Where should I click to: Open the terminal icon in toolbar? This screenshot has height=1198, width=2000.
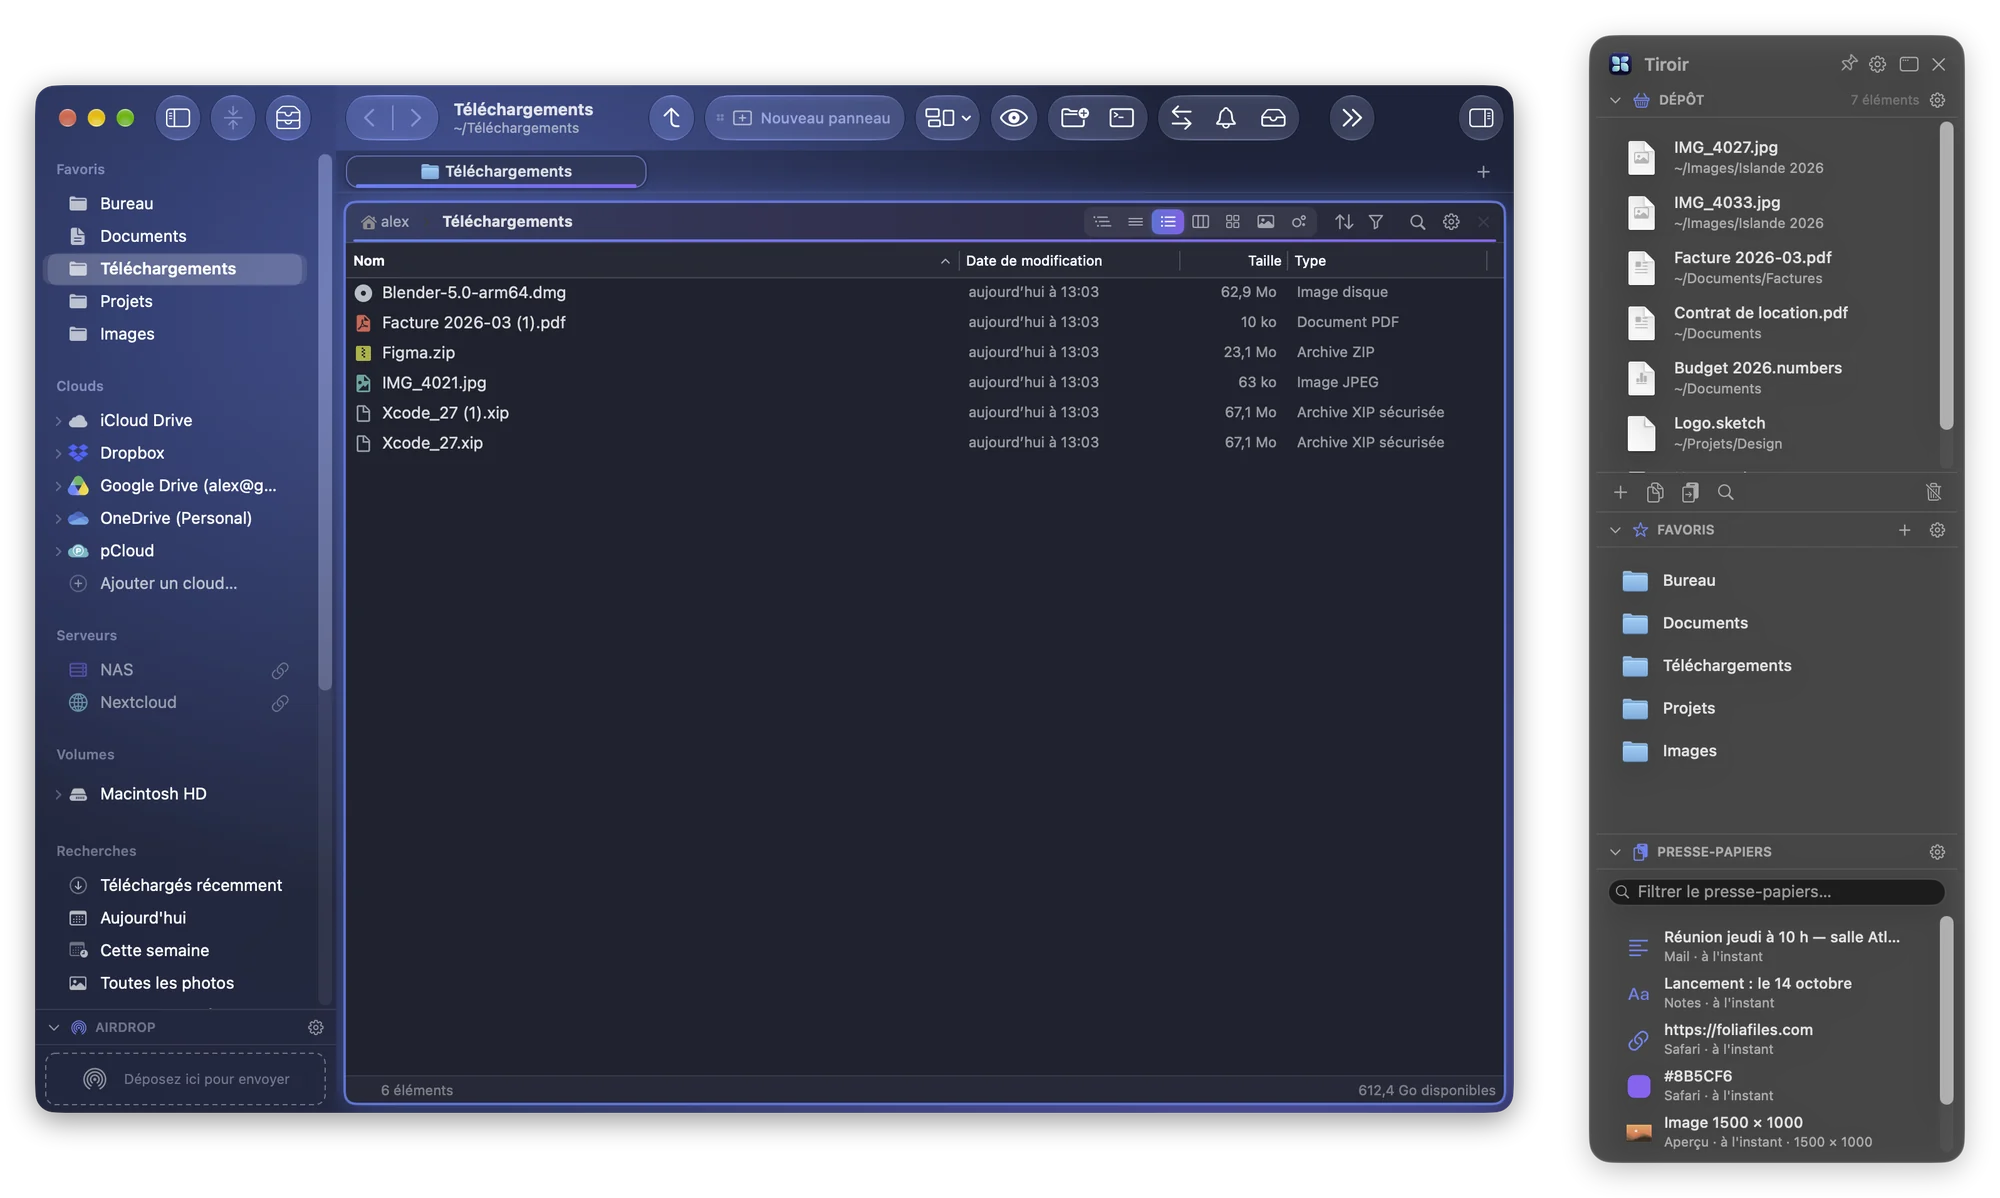pyautogui.click(x=1122, y=118)
